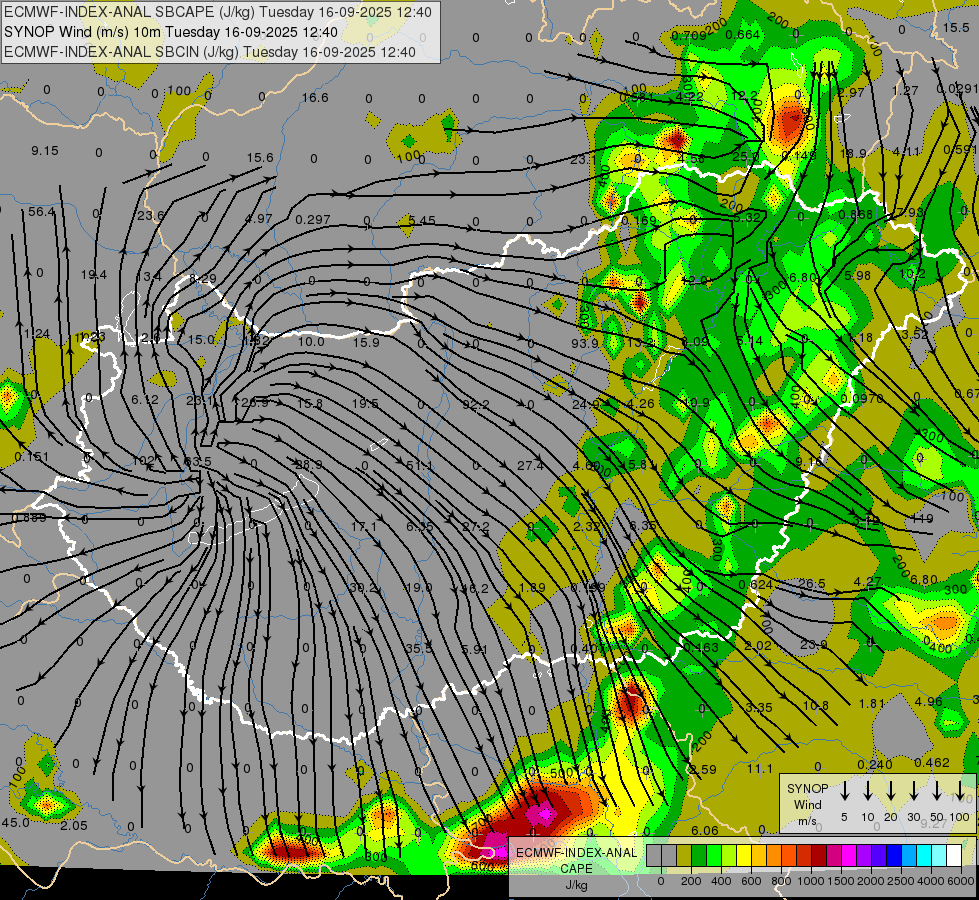This screenshot has height=900, width=979.
Task: Click the 93.9 value on the map
Action: pyautogui.click(x=584, y=343)
